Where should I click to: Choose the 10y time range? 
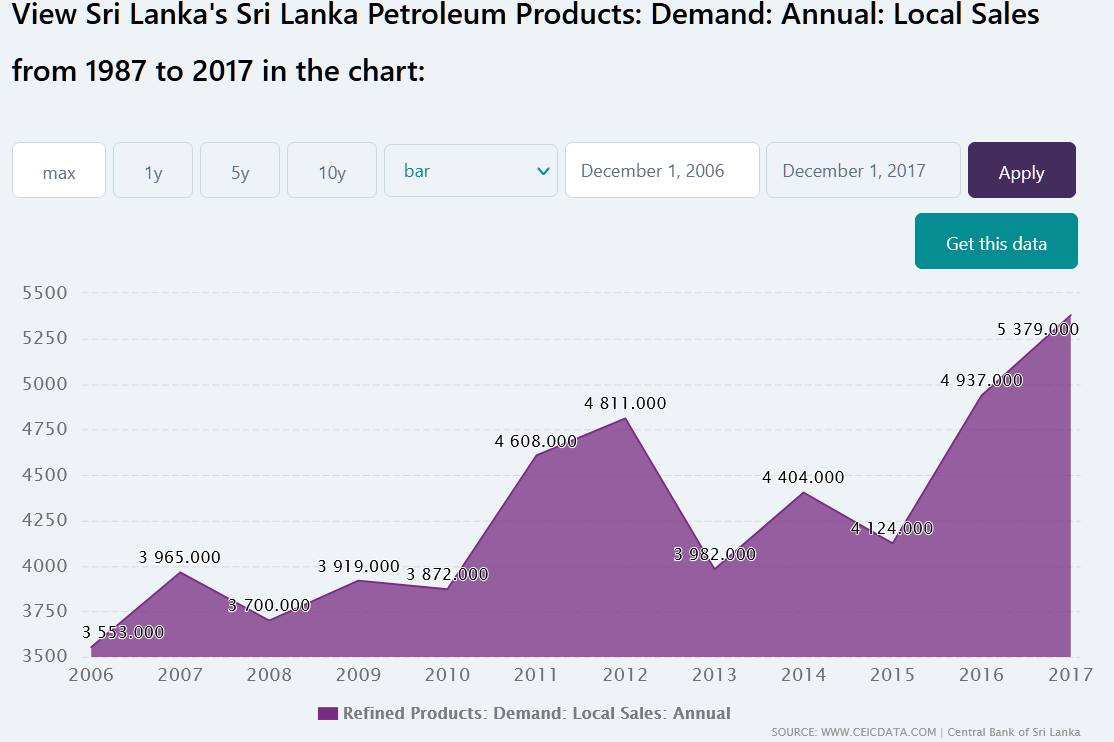tap(332, 171)
